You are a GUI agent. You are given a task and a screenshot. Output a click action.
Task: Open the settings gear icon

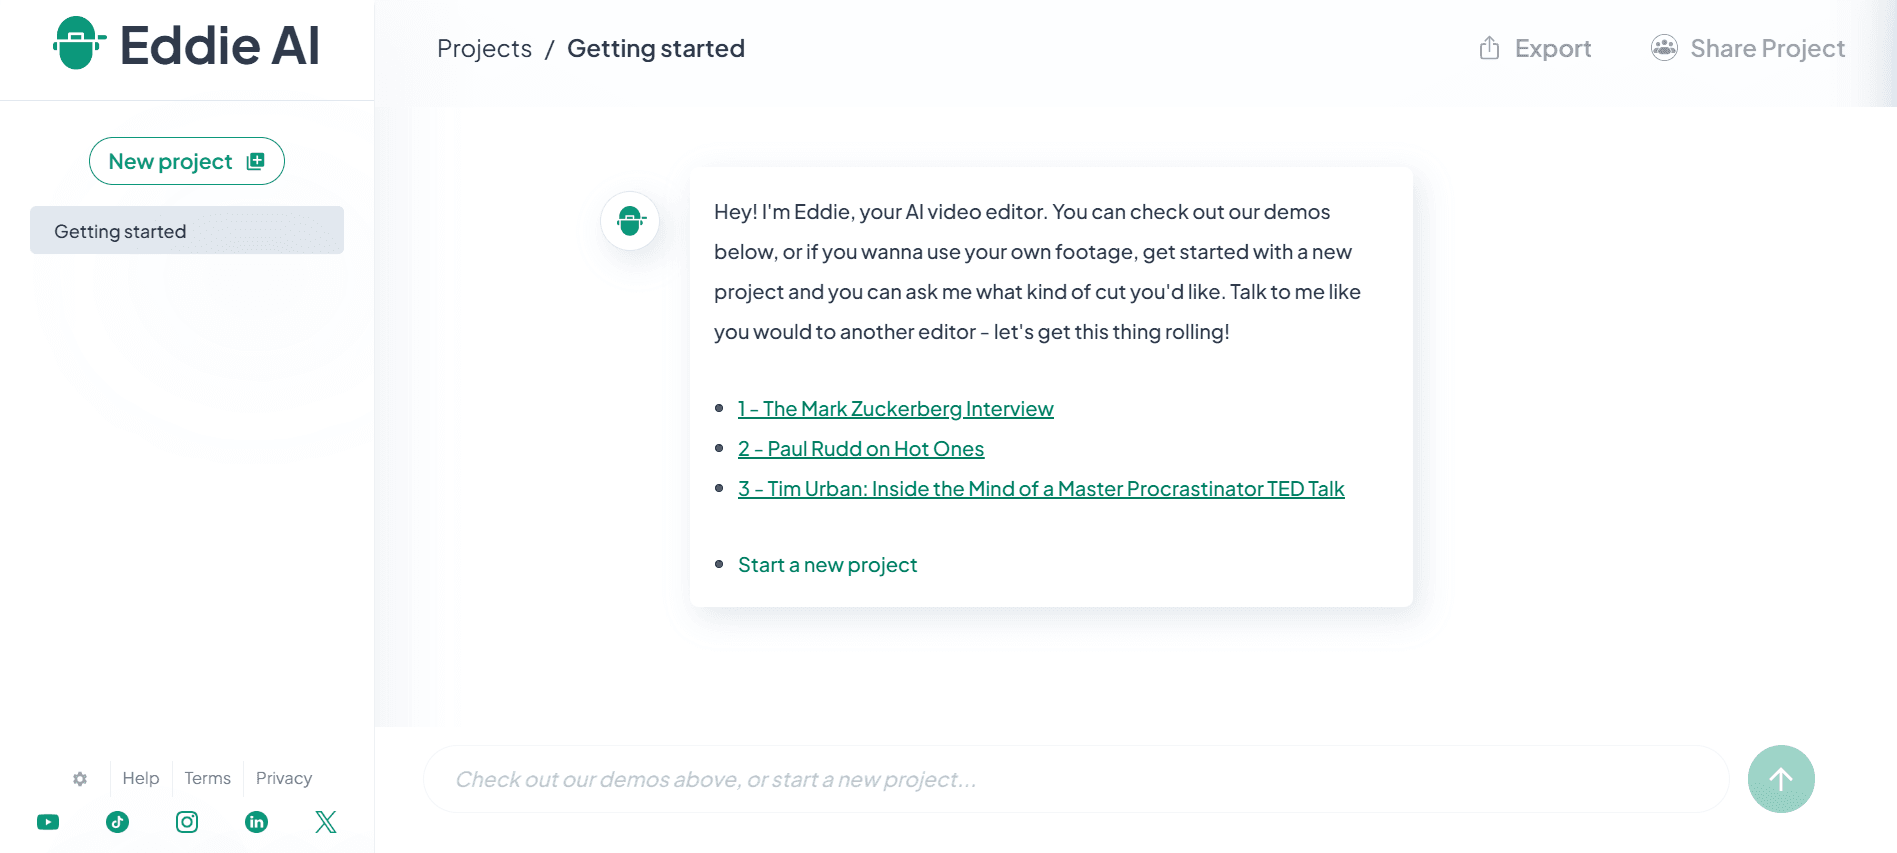click(80, 778)
